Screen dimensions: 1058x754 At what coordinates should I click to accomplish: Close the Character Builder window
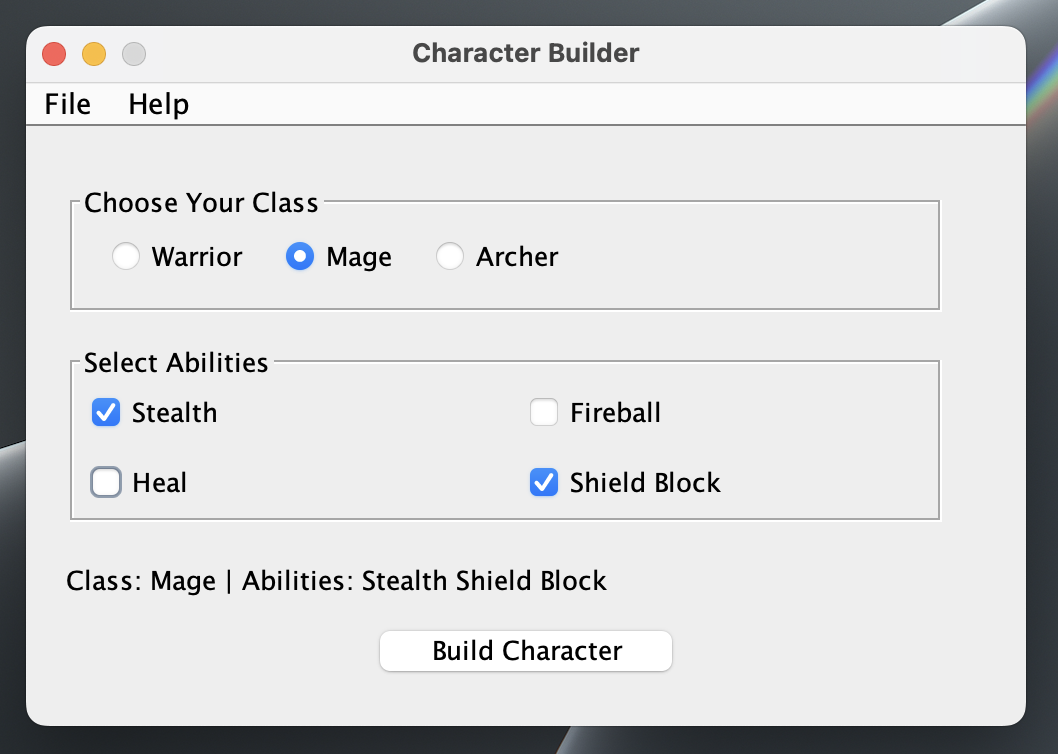pos(54,54)
